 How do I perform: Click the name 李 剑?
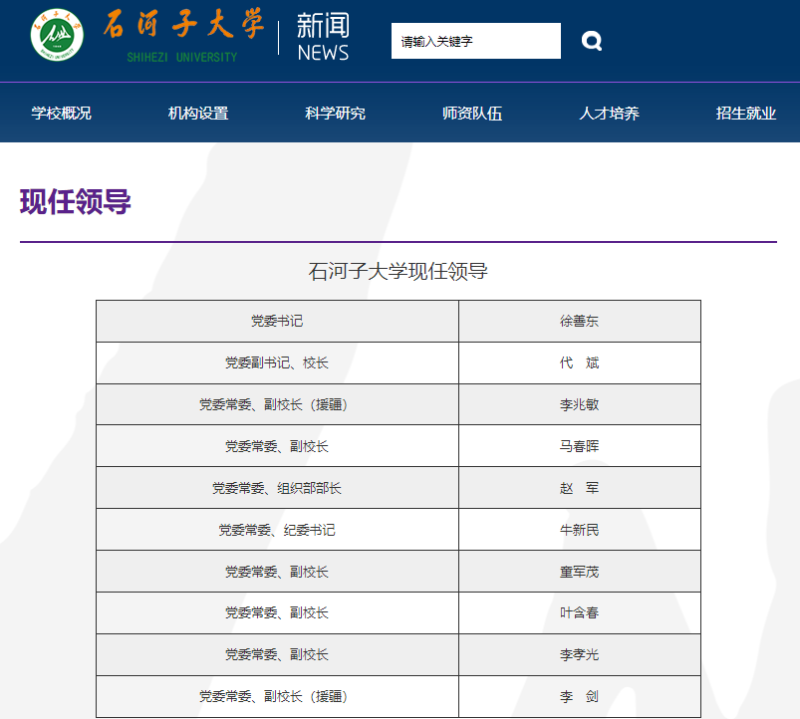click(x=579, y=696)
